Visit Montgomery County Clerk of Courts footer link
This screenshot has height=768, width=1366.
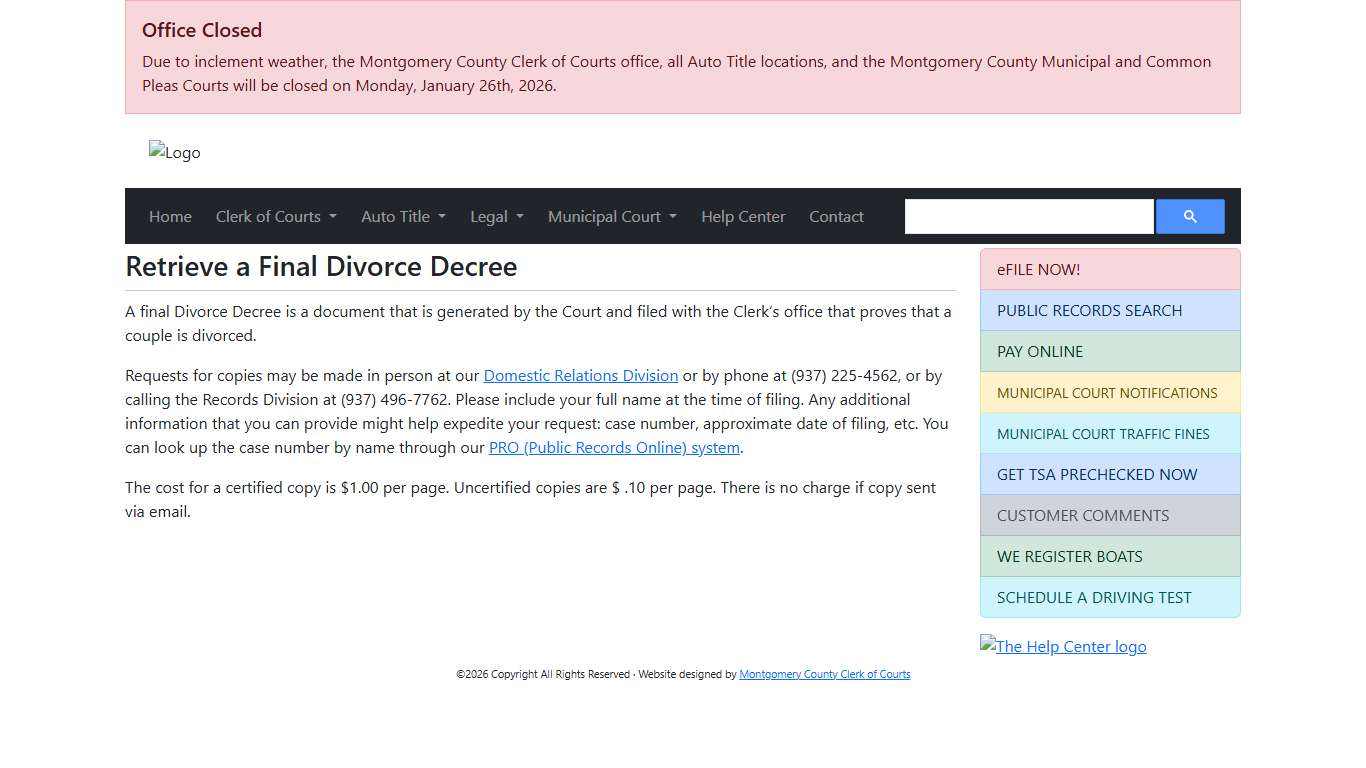tap(824, 675)
